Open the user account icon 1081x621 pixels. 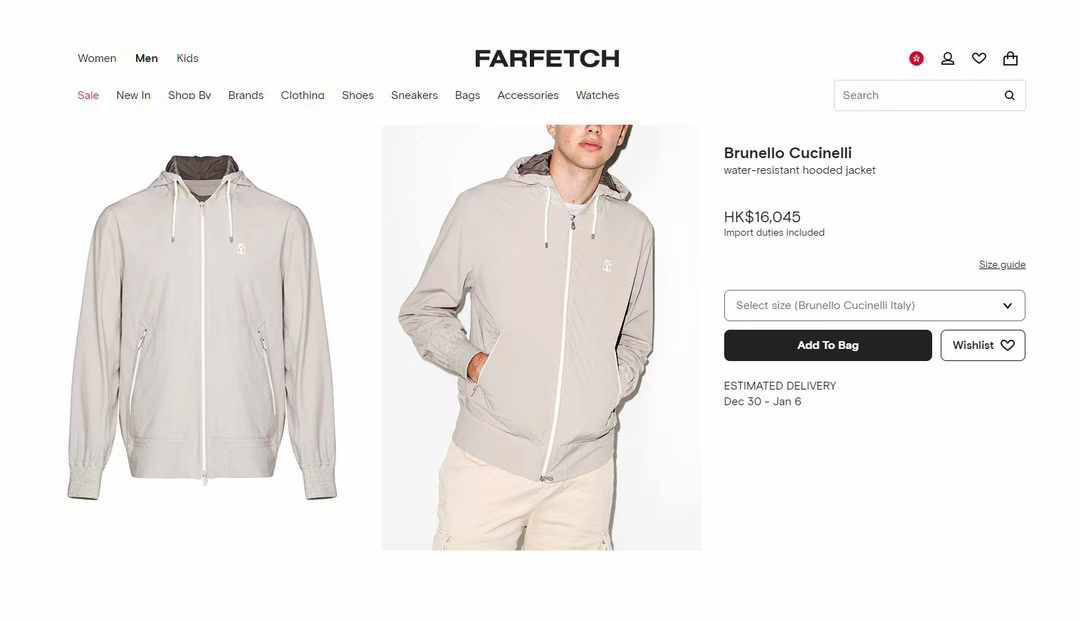coord(948,59)
